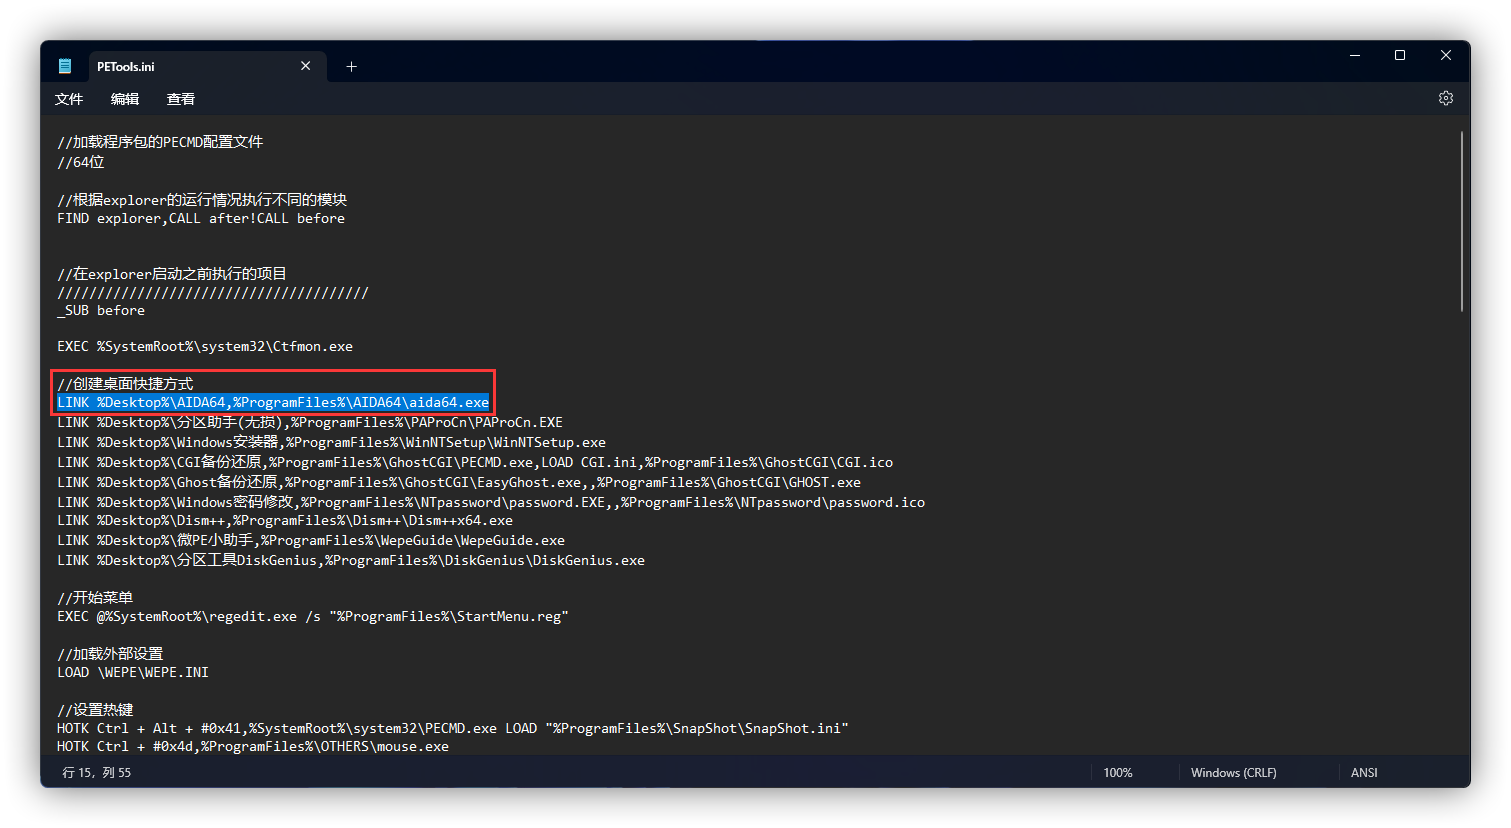
Task: Click the //加载外部设置 comment
Action: [110, 654]
